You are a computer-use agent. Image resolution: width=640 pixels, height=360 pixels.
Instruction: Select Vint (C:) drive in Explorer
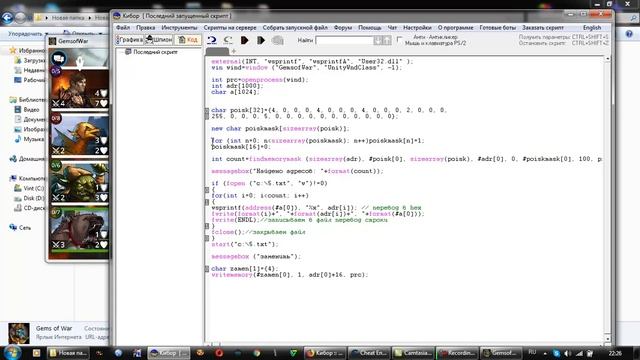point(29,188)
